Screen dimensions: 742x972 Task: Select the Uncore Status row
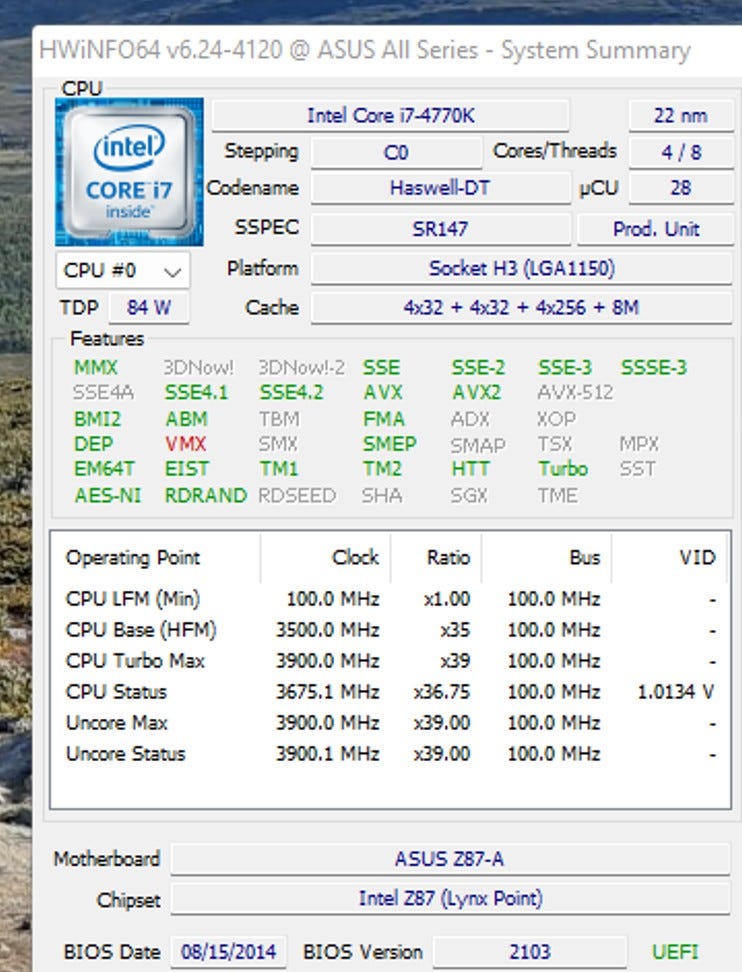[x=390, y=754]
